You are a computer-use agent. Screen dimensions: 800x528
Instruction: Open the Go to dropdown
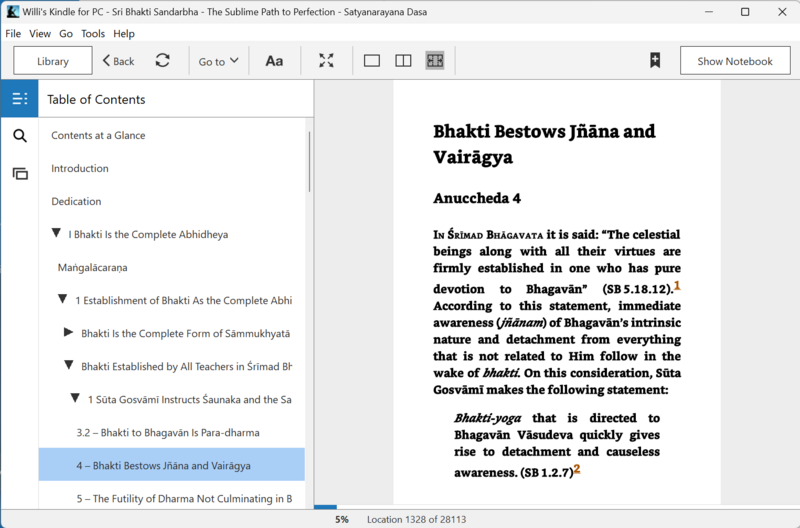[218, 61]
